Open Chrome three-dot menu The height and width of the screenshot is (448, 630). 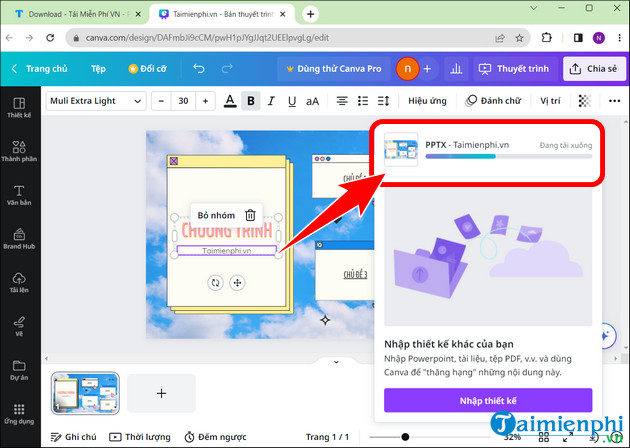coord(619,38)
